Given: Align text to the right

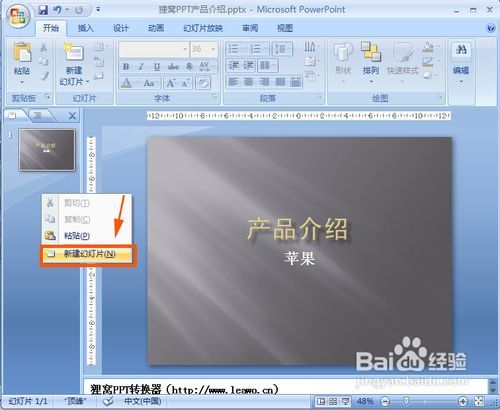Looking at the screenshot, I should (x=264, y=82).
